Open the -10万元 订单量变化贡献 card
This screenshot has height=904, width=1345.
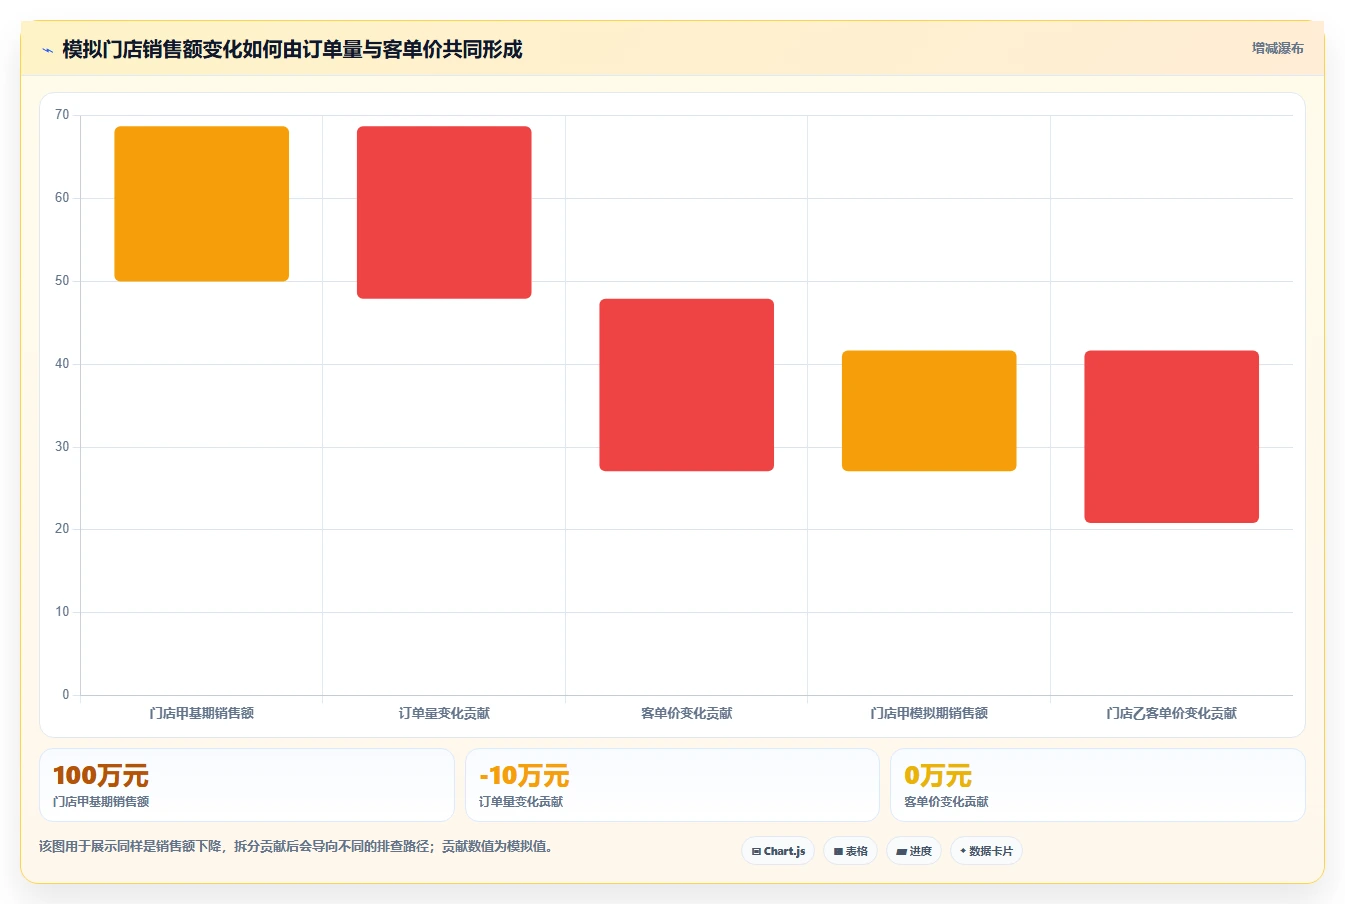point(672,785)
